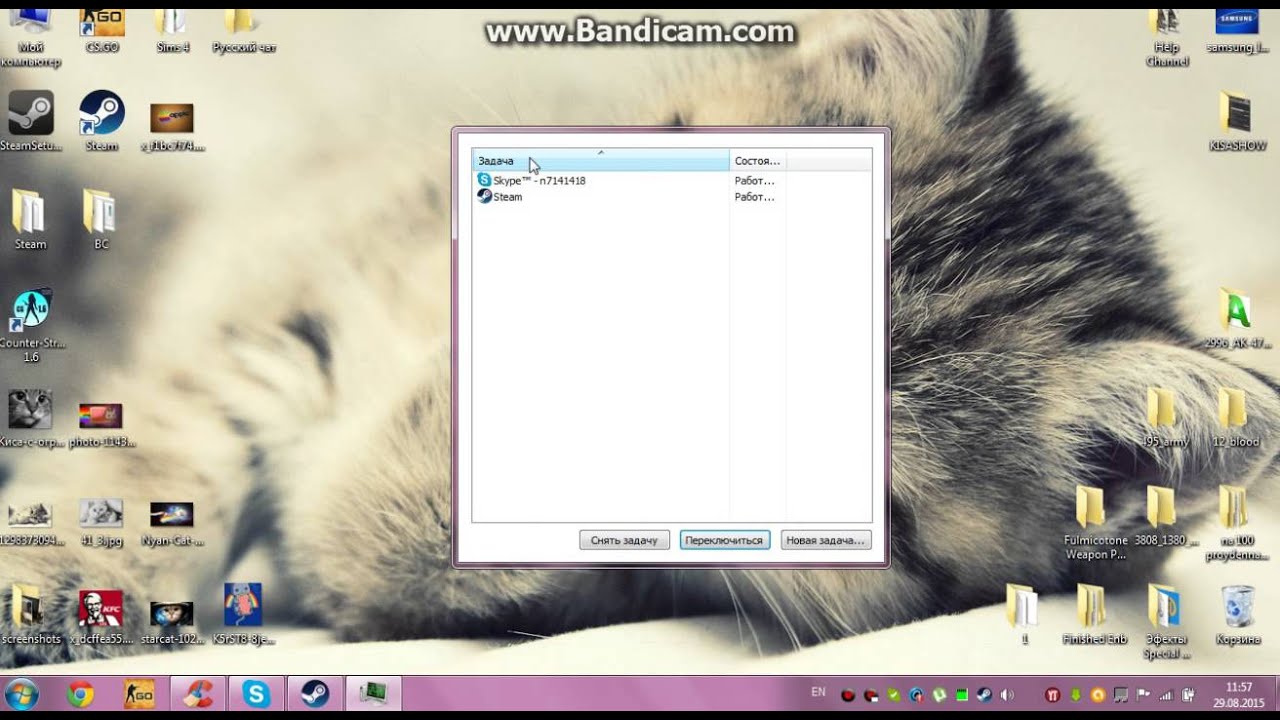Open the Windows Start menu orb

click(x=22, y=694)
